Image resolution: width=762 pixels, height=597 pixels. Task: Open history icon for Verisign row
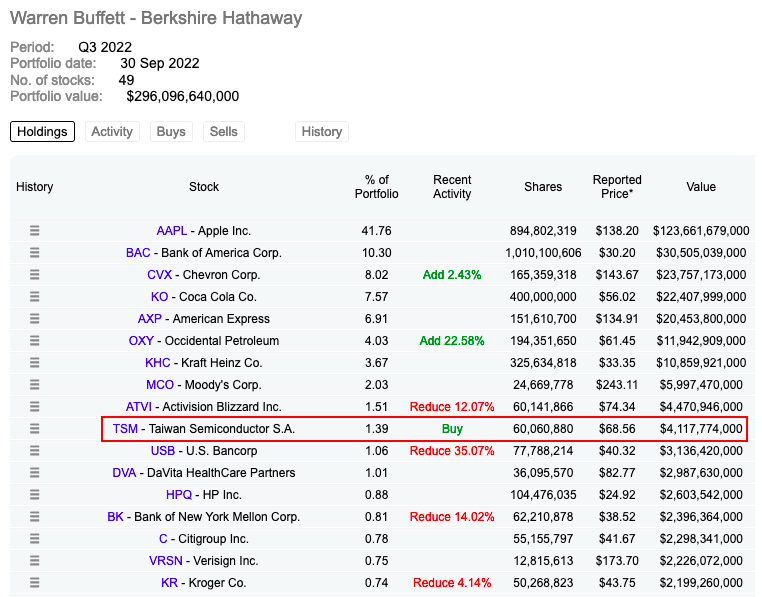(x=35, y=561)
